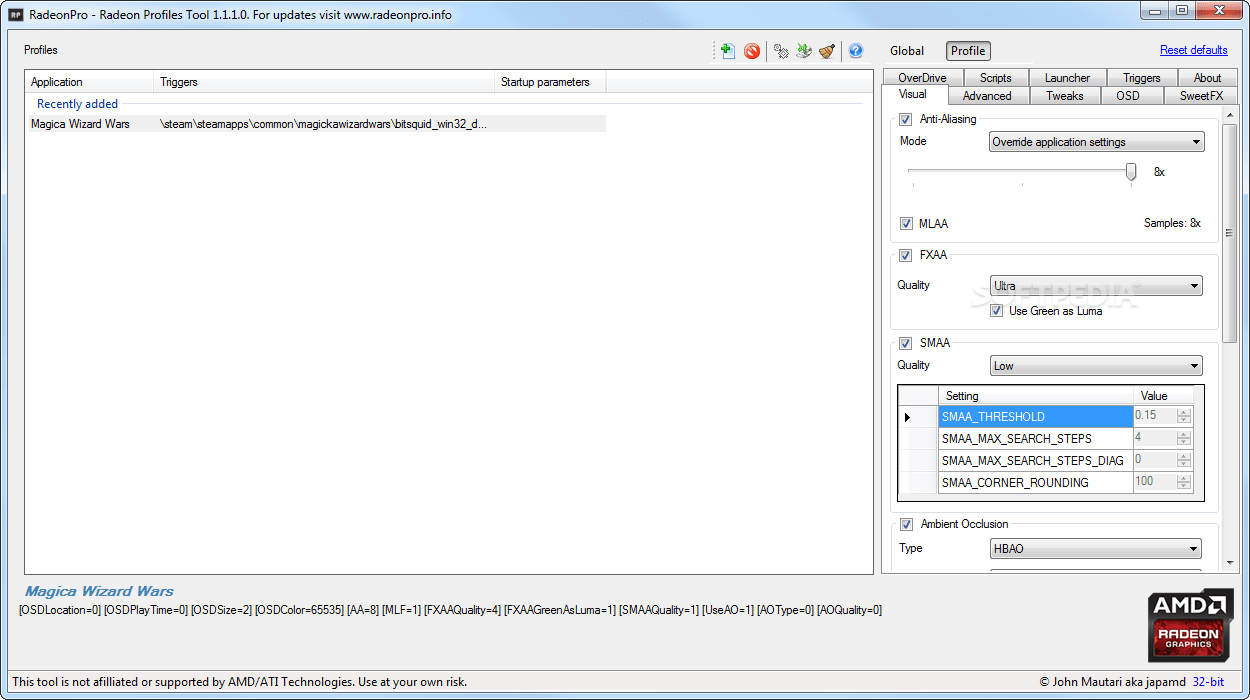Image resolution: width=1250 pixels, height=700 pixels.
Task: Open the gears settings icon in toolbar
Action: (x=781, y=51)
